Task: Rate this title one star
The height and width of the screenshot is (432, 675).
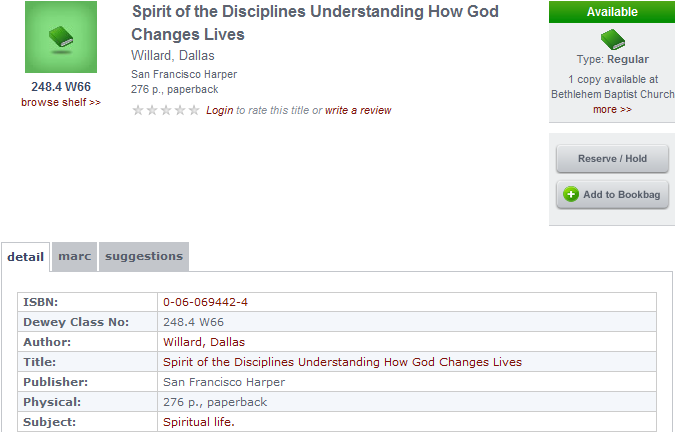Action: (x=138, y=110)
